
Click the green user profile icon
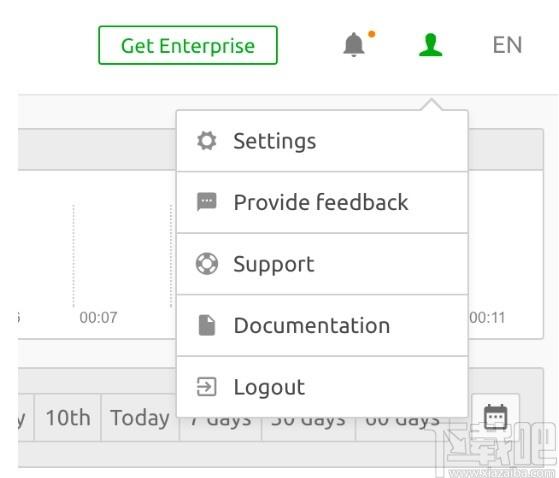[431, 45]
